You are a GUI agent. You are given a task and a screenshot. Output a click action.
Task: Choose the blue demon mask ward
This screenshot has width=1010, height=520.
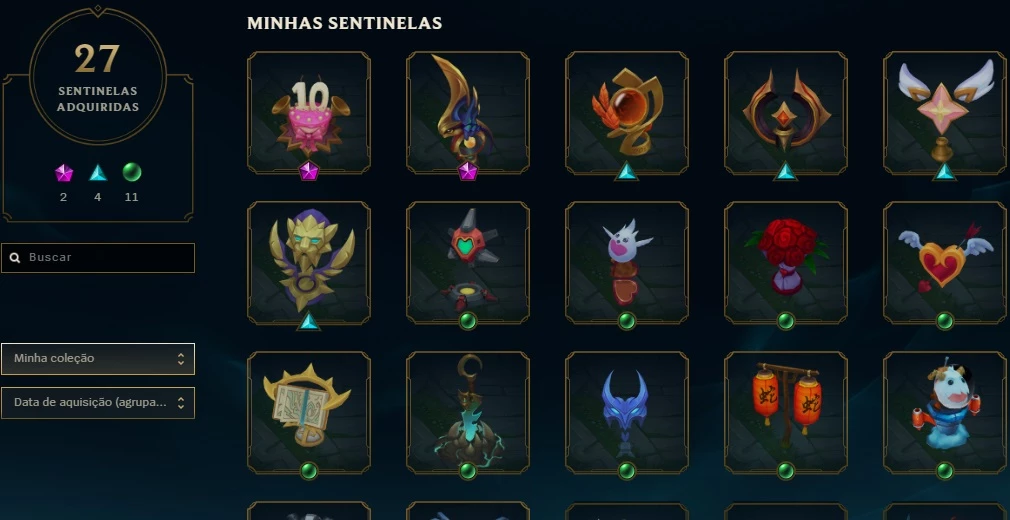pos(627,413)
